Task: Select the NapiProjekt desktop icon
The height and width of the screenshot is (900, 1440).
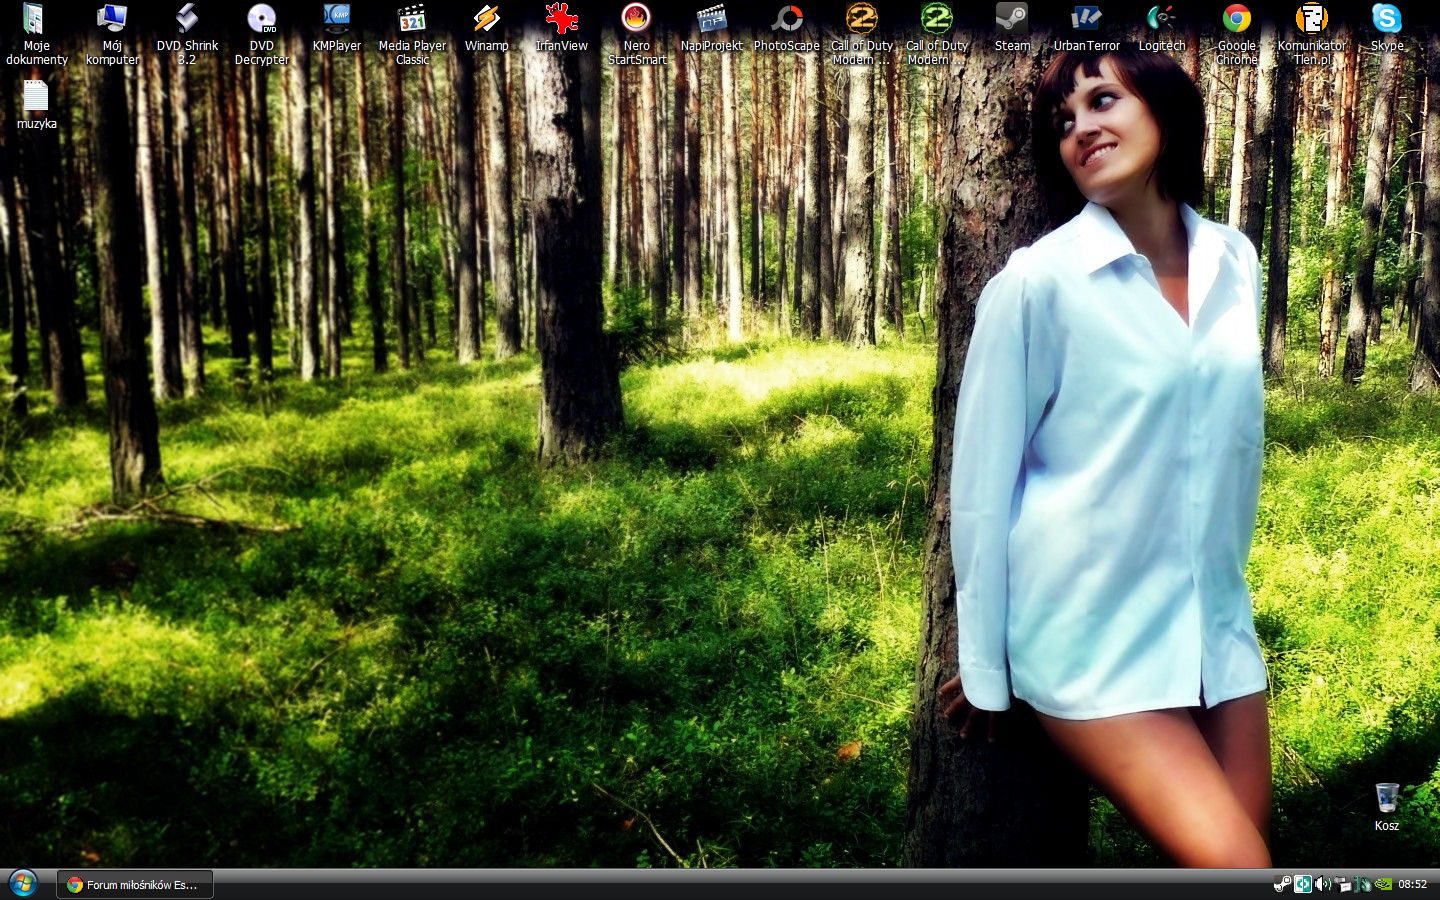Action: point(711,20)
